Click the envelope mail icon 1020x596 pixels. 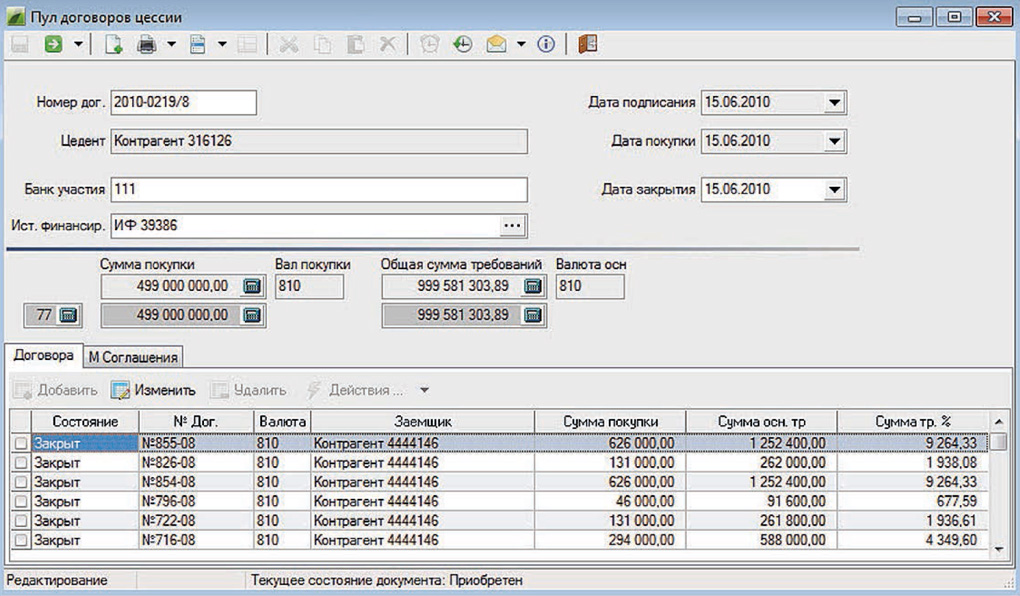(x=497, y=45)
